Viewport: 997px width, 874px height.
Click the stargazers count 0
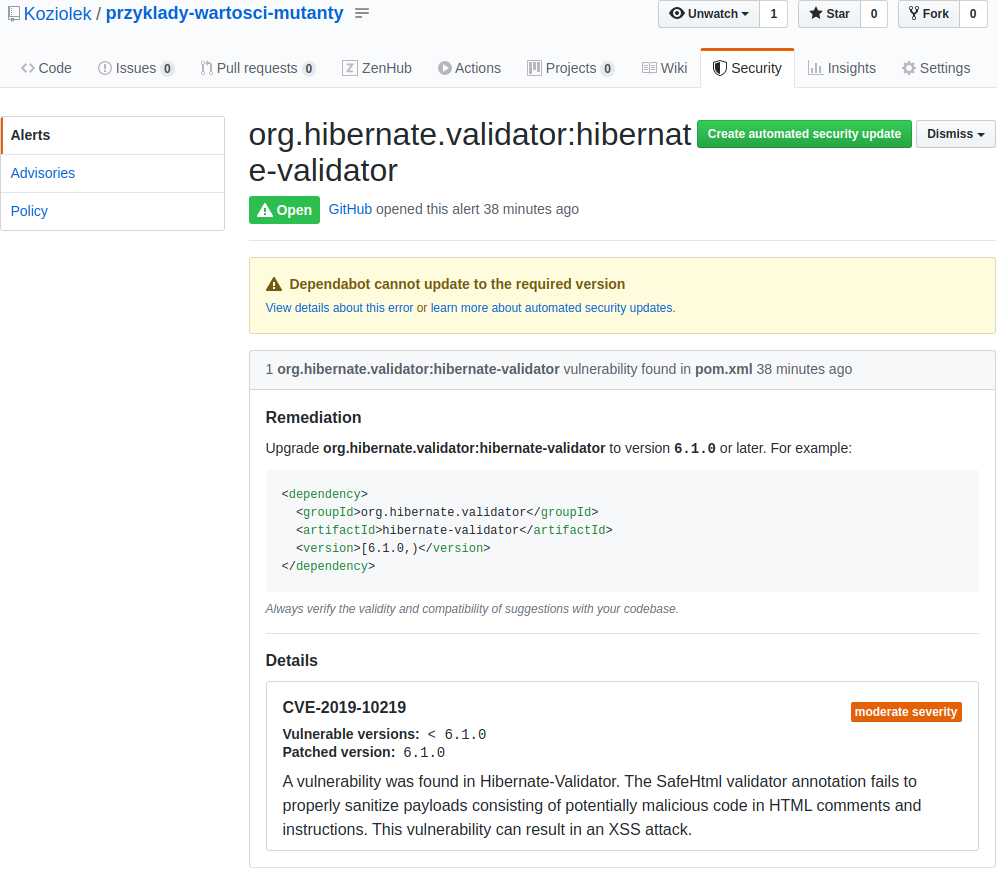coord(874,13)
